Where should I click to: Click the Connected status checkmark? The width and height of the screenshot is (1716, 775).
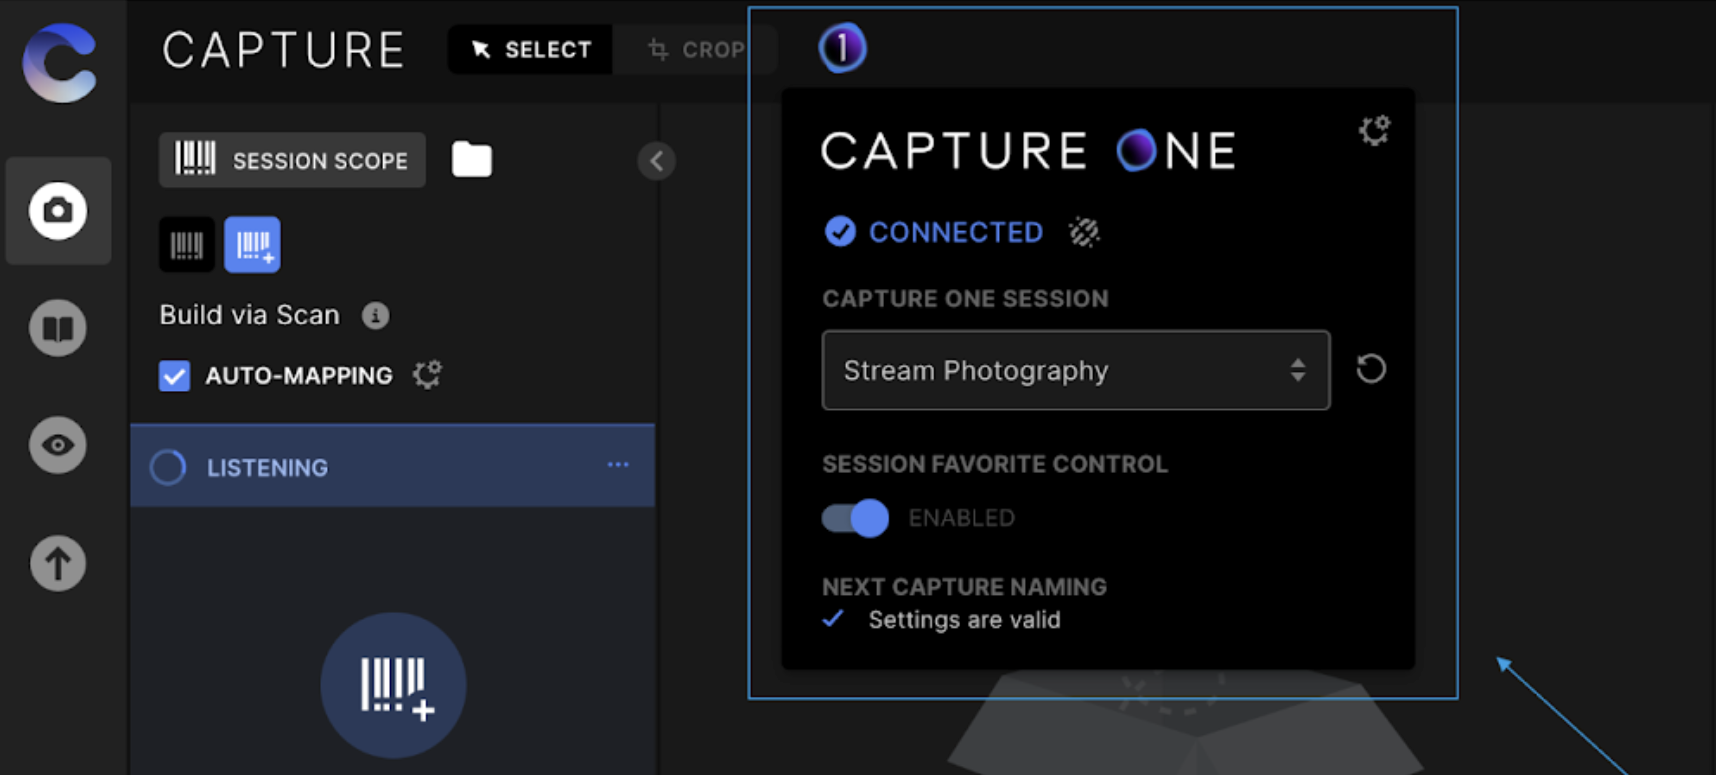point(840,232)
